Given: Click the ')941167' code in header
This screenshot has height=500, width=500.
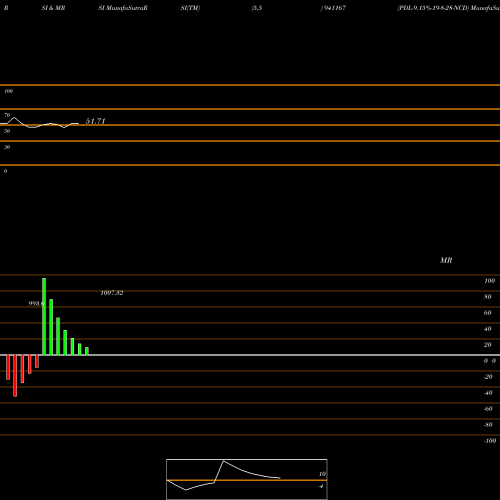Looking at the screenshot, I should click(x=333, y=8).
